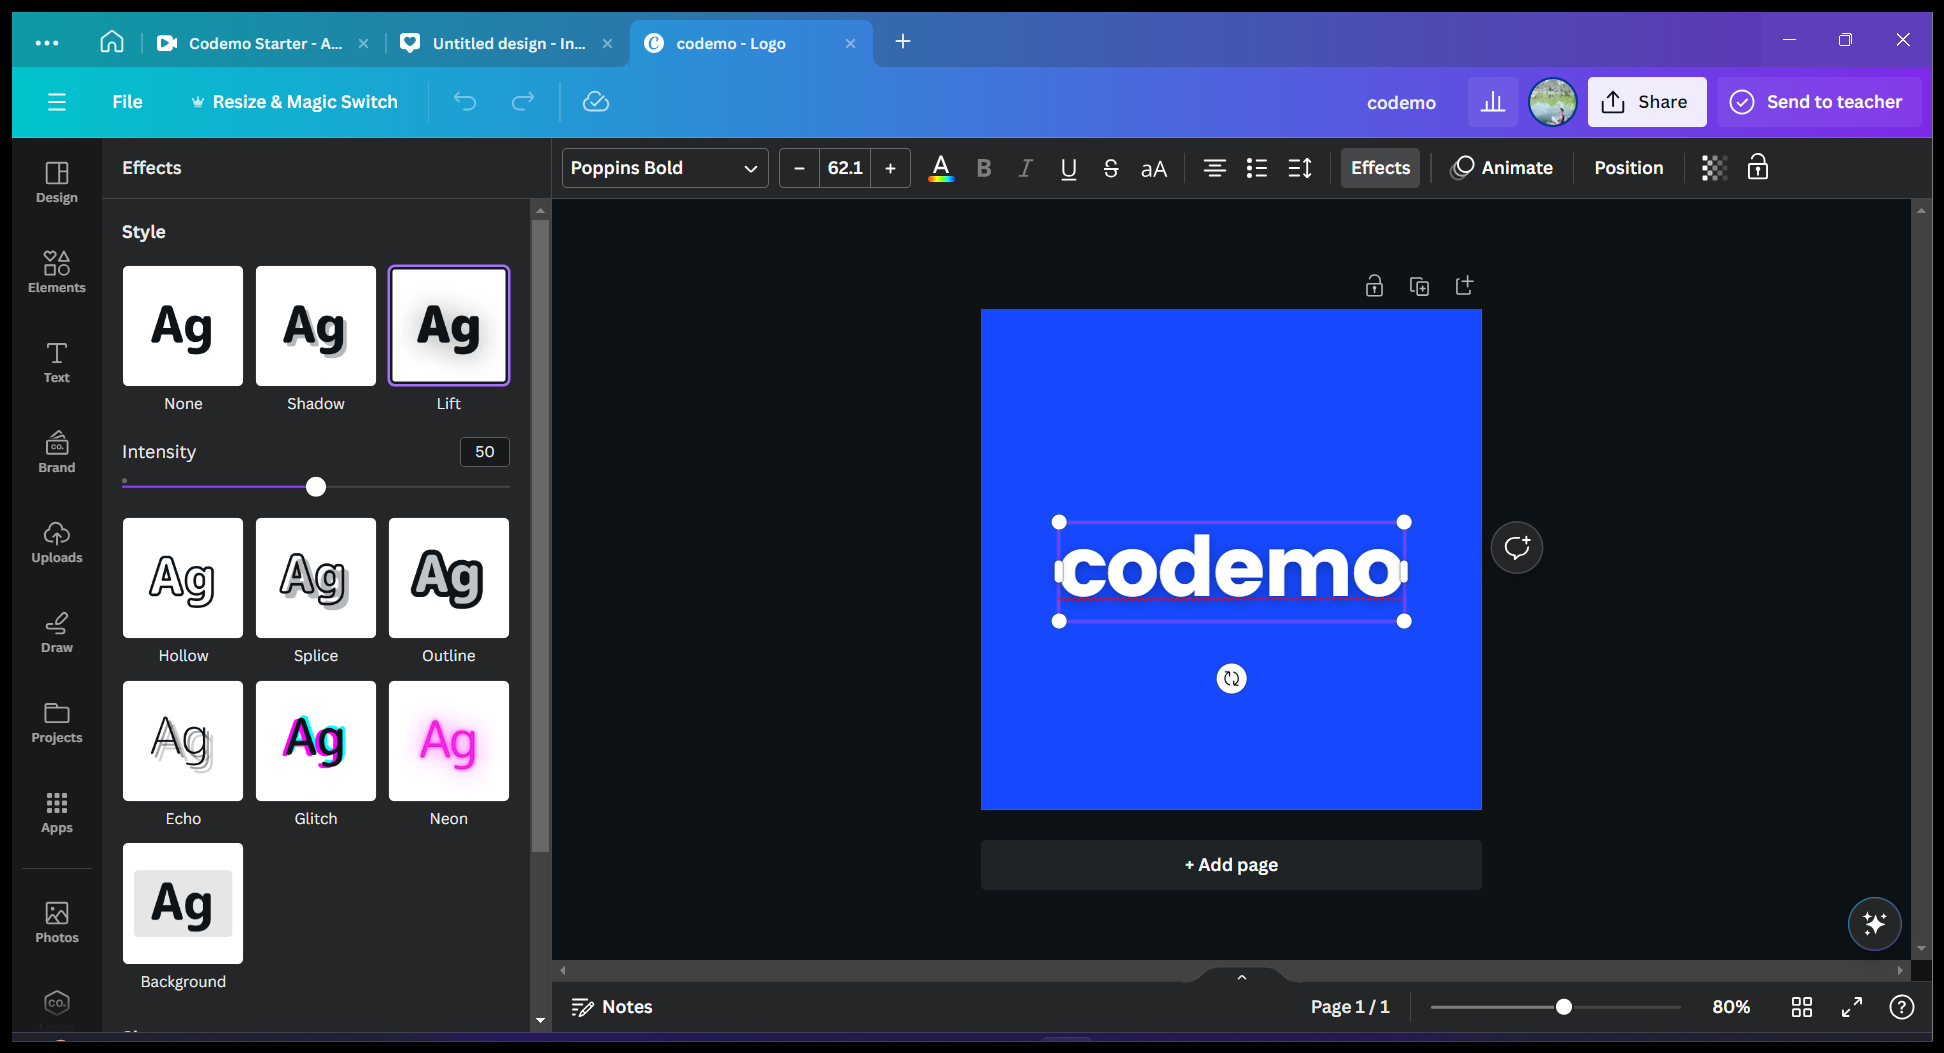
Task: Toggle bold formatting
Action: (x=984, y=168)
